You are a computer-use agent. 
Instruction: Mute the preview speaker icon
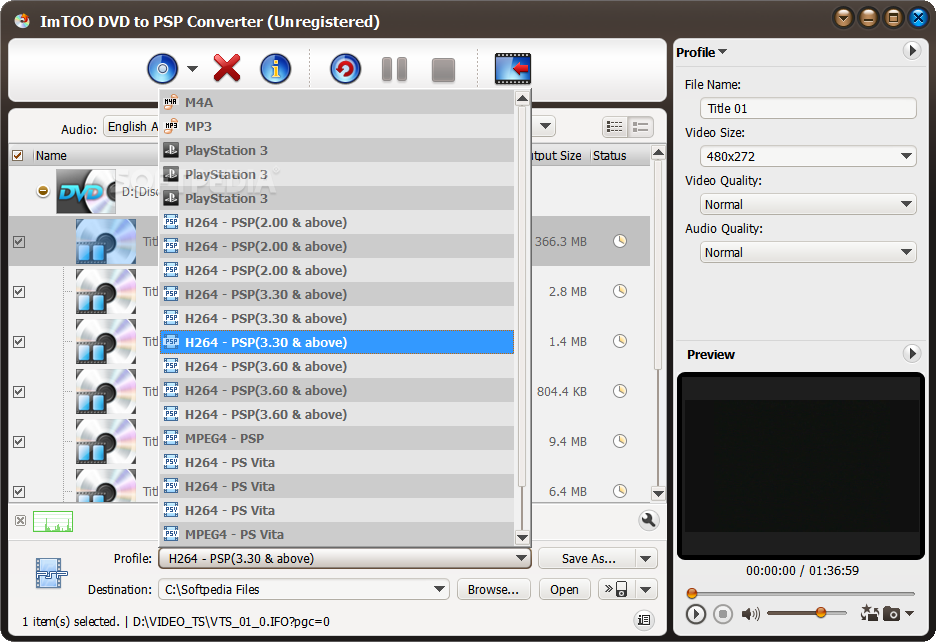point(750,614)
